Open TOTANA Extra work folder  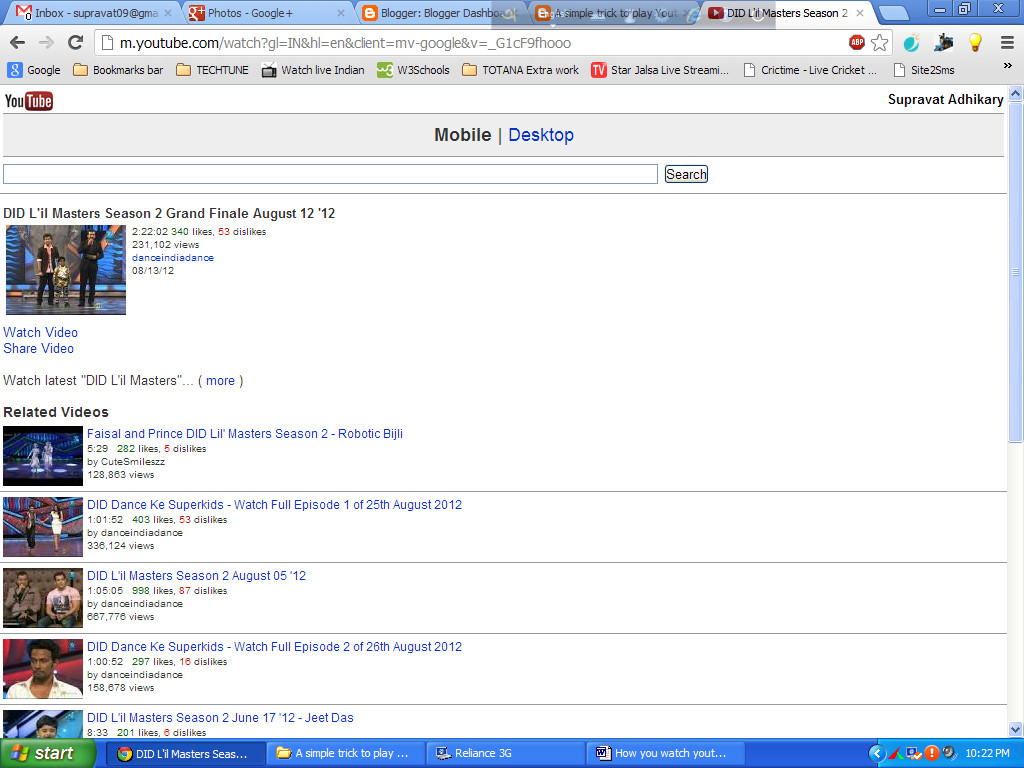click(x=520, y=70)
